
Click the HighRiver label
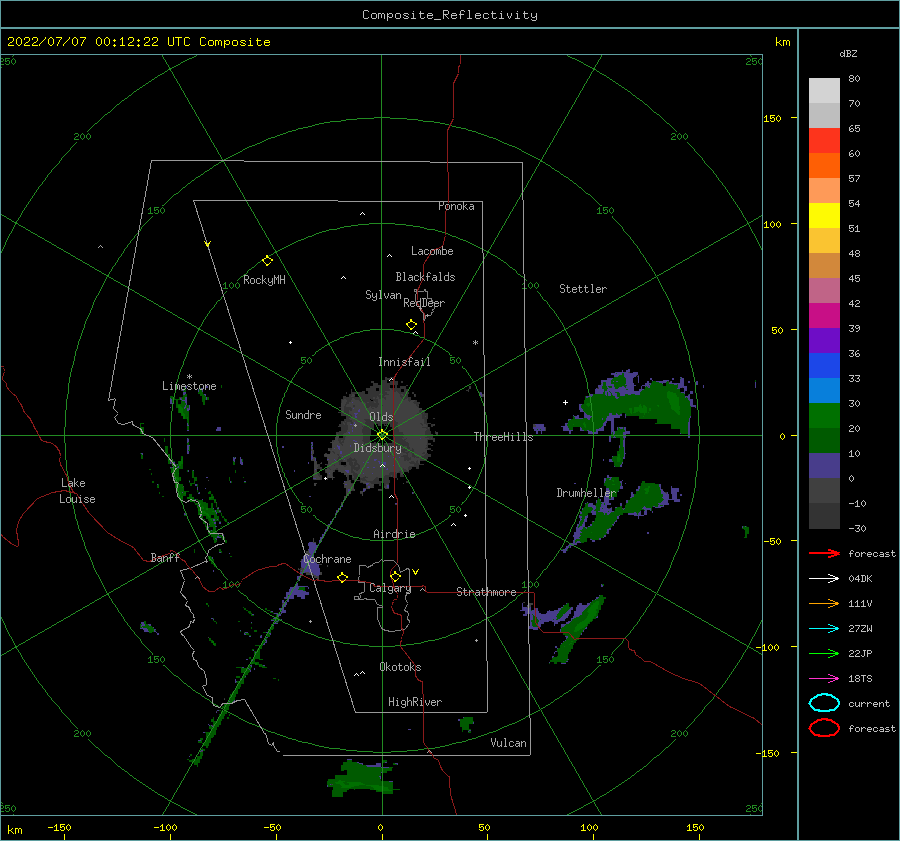[415, 702]
